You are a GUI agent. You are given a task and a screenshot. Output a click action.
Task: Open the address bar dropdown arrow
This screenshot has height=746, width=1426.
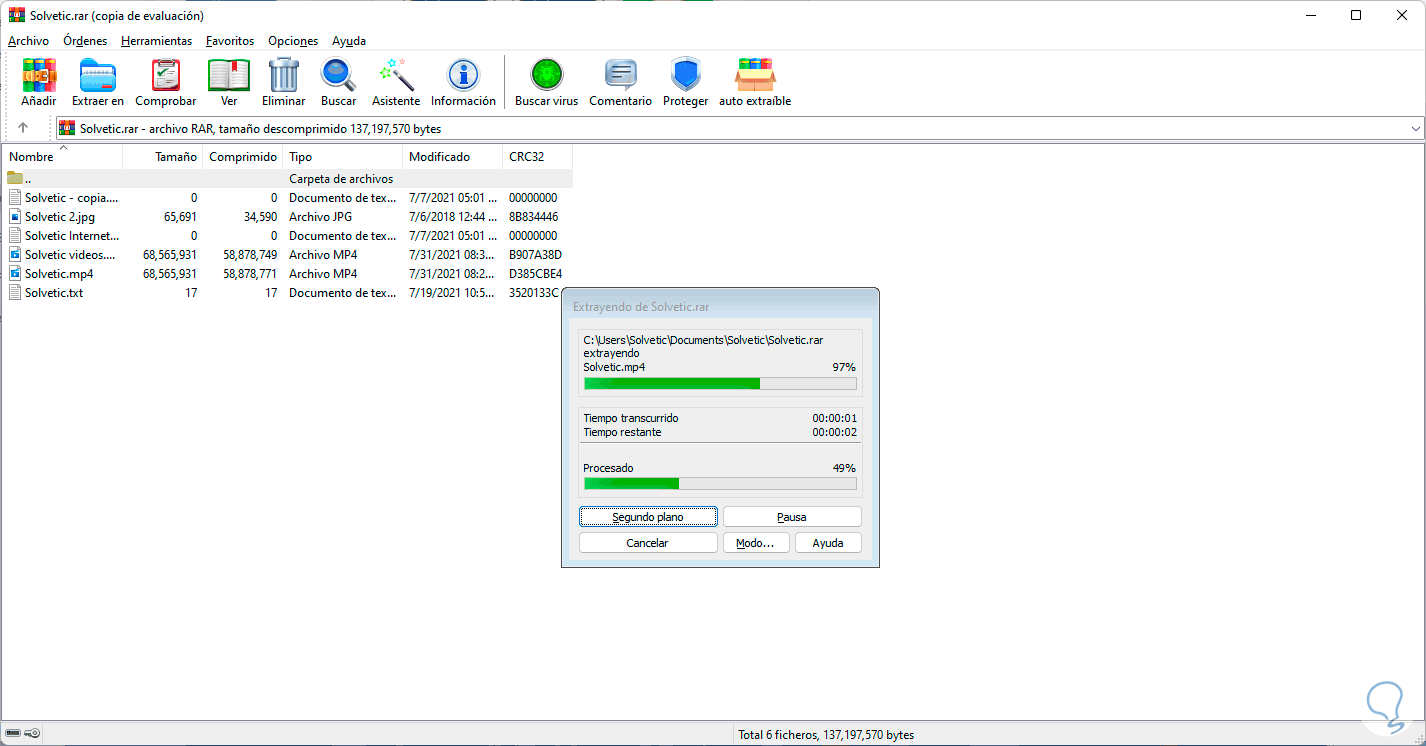coord(1415,129)
